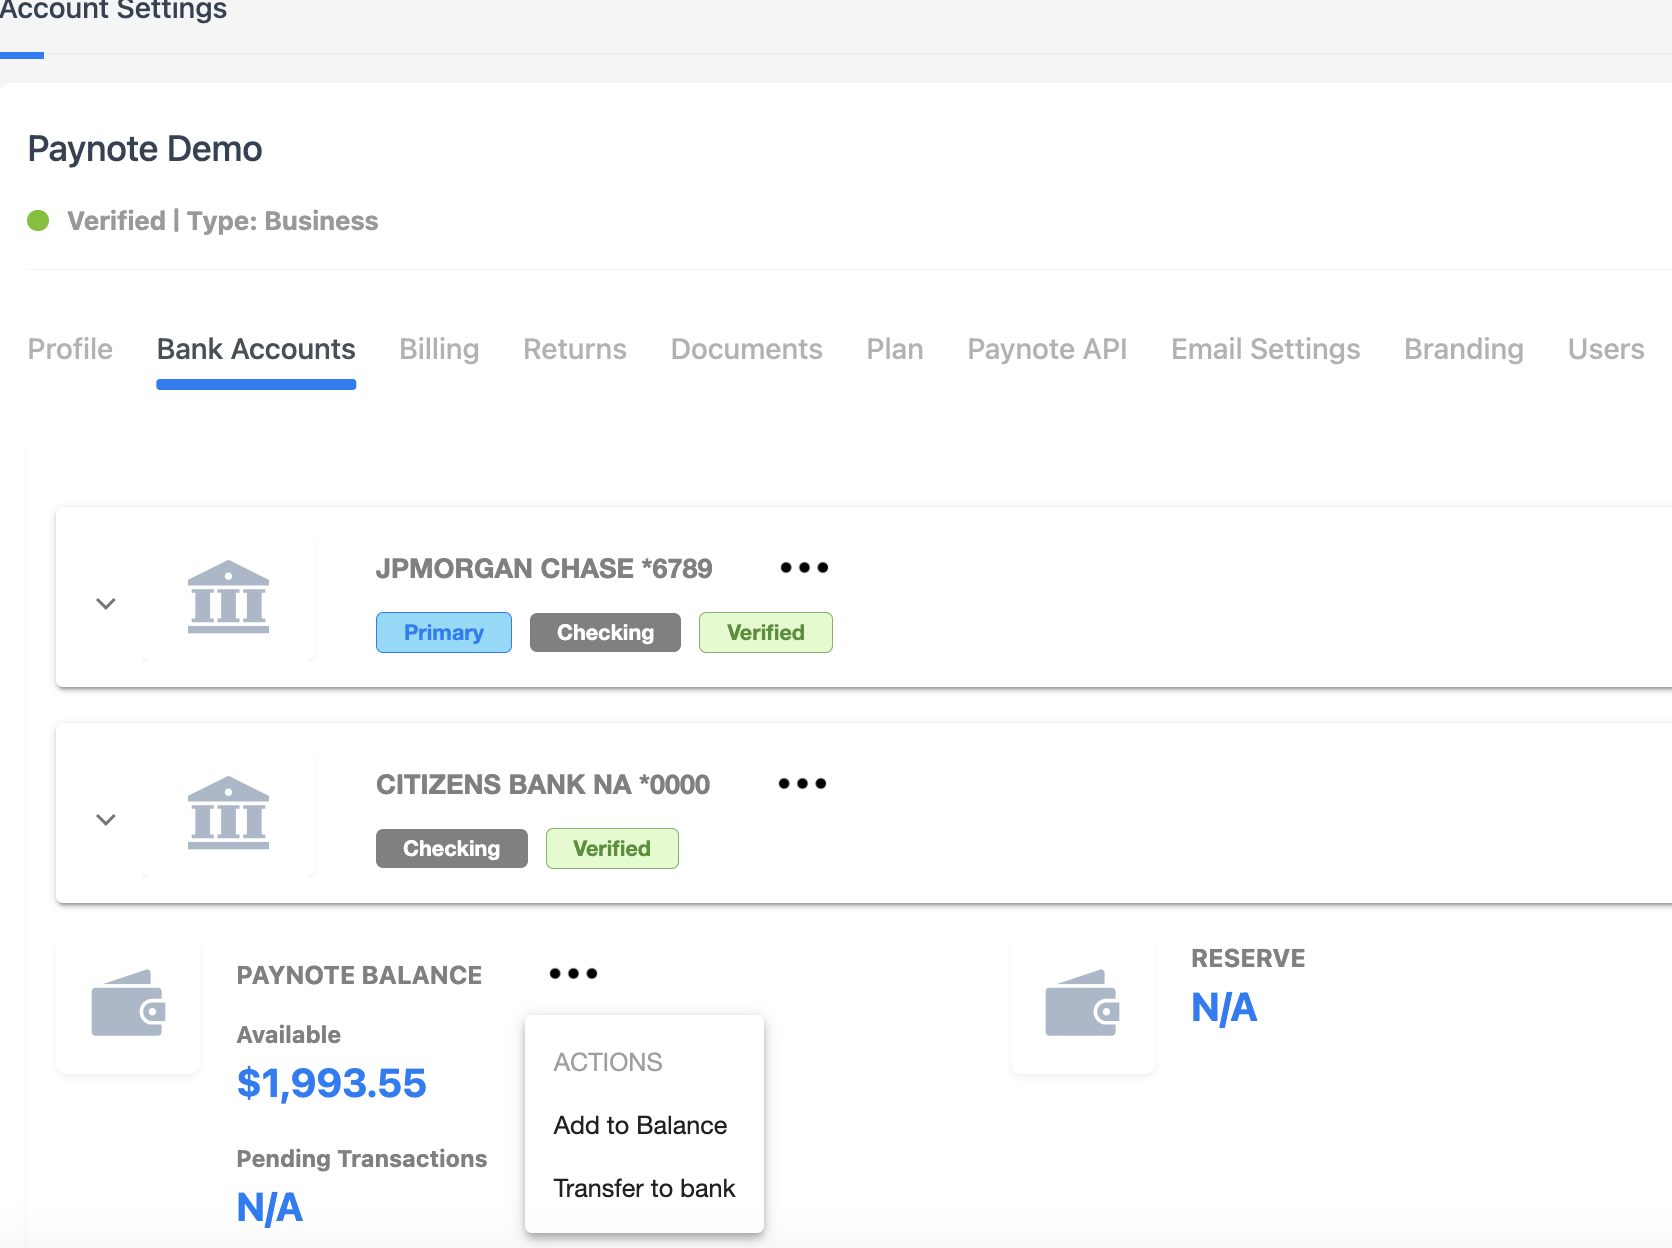Click the Paynote Balance wallet icon
Image resolution: width=1672 pixels, height=1248 pixels.
(128, 1003)
